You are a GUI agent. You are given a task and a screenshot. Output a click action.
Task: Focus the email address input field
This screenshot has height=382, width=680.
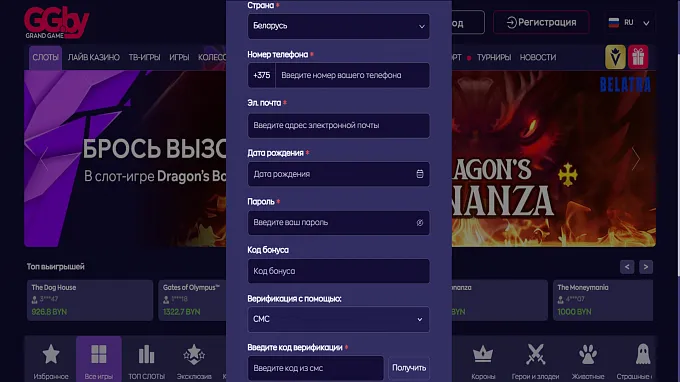(338, 125)
